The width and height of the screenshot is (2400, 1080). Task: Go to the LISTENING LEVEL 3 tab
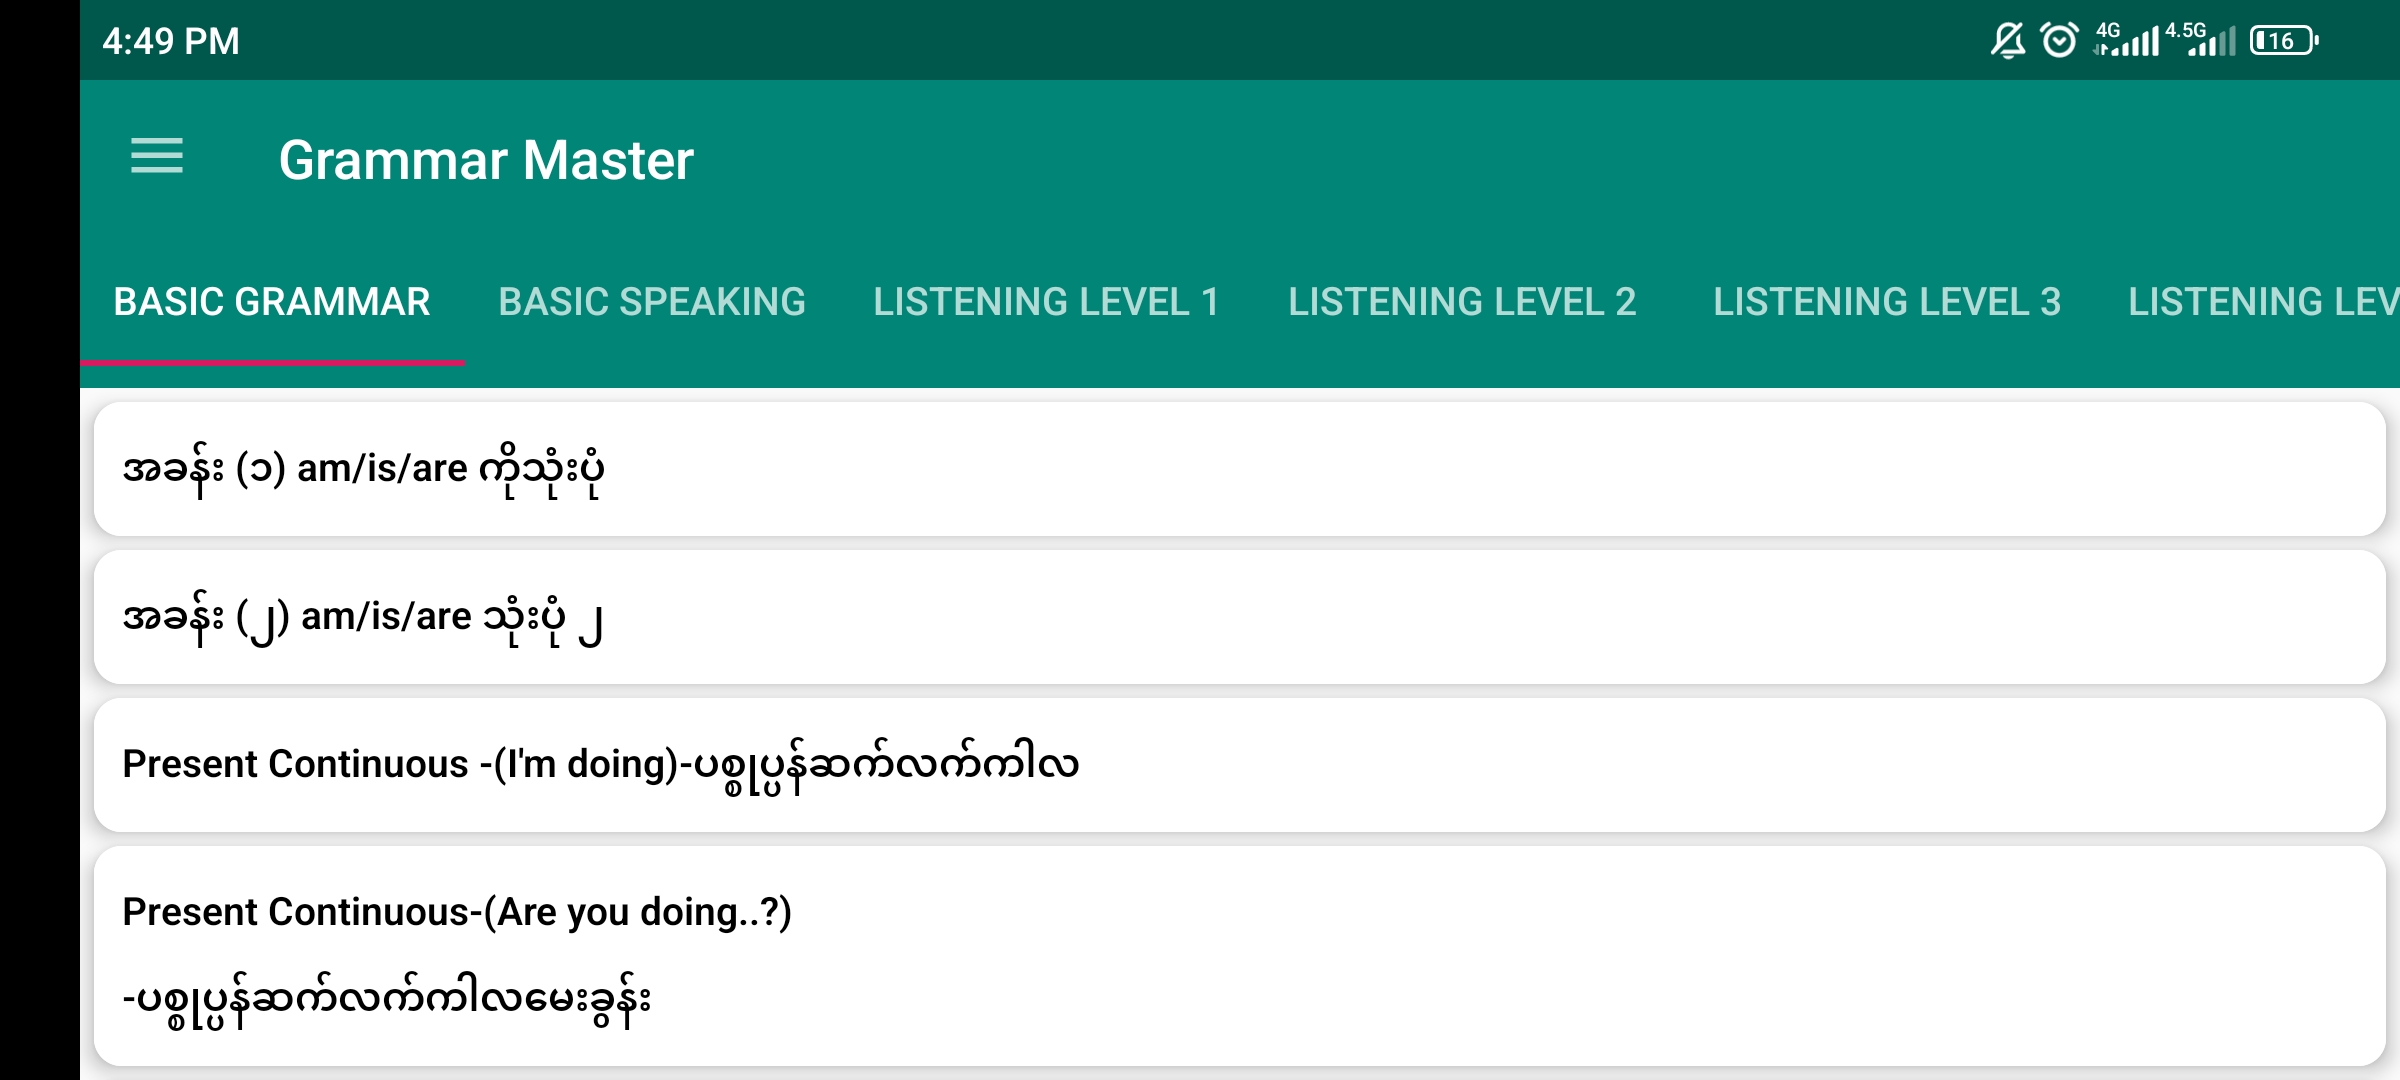click(1887, 302)
